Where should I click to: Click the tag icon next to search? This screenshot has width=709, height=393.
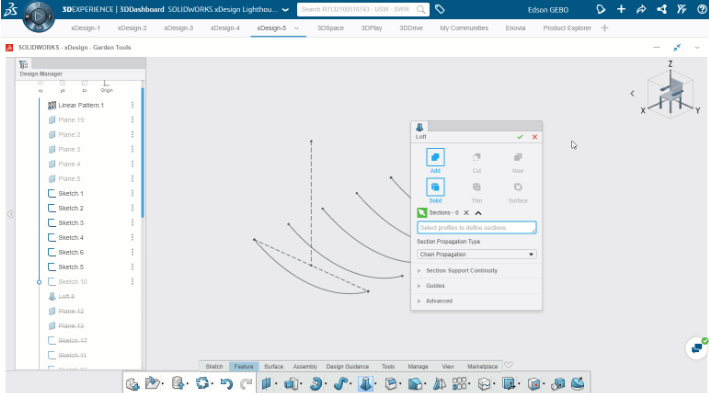tap(440, 9)
